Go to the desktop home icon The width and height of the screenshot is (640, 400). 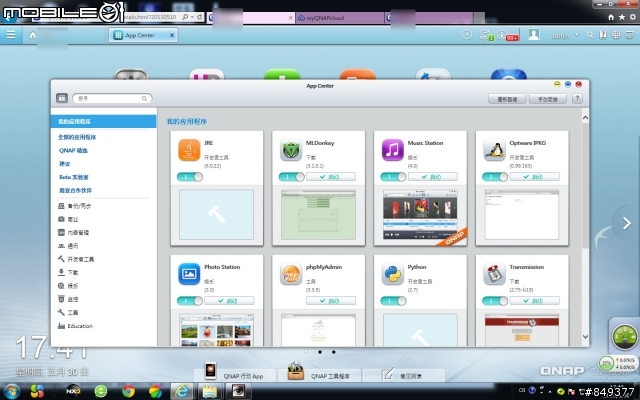point(33,35)
